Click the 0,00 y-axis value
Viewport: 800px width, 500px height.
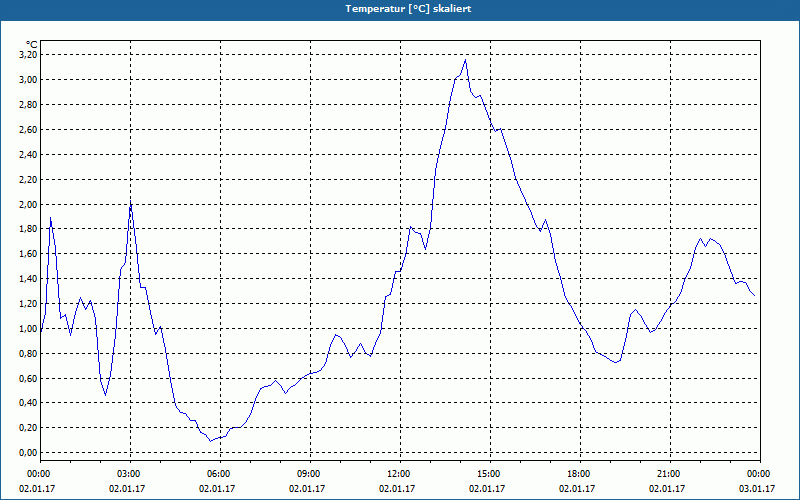point(28,453)
